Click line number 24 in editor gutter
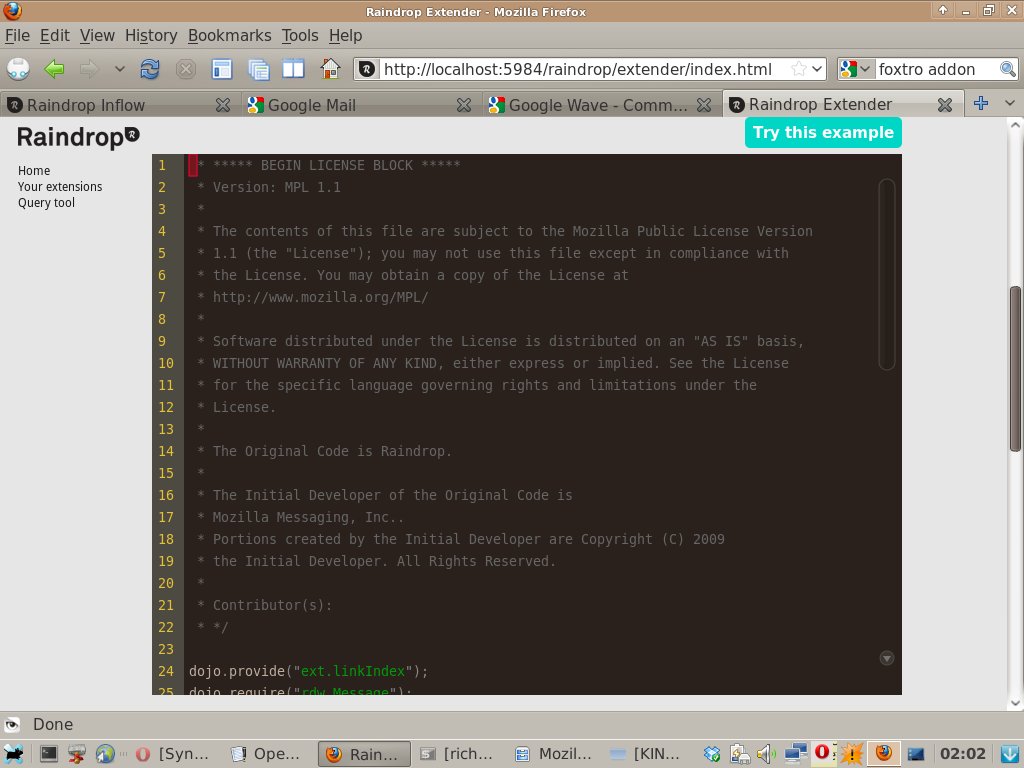This screenshot has height=768, width=1024. [166, 671]
